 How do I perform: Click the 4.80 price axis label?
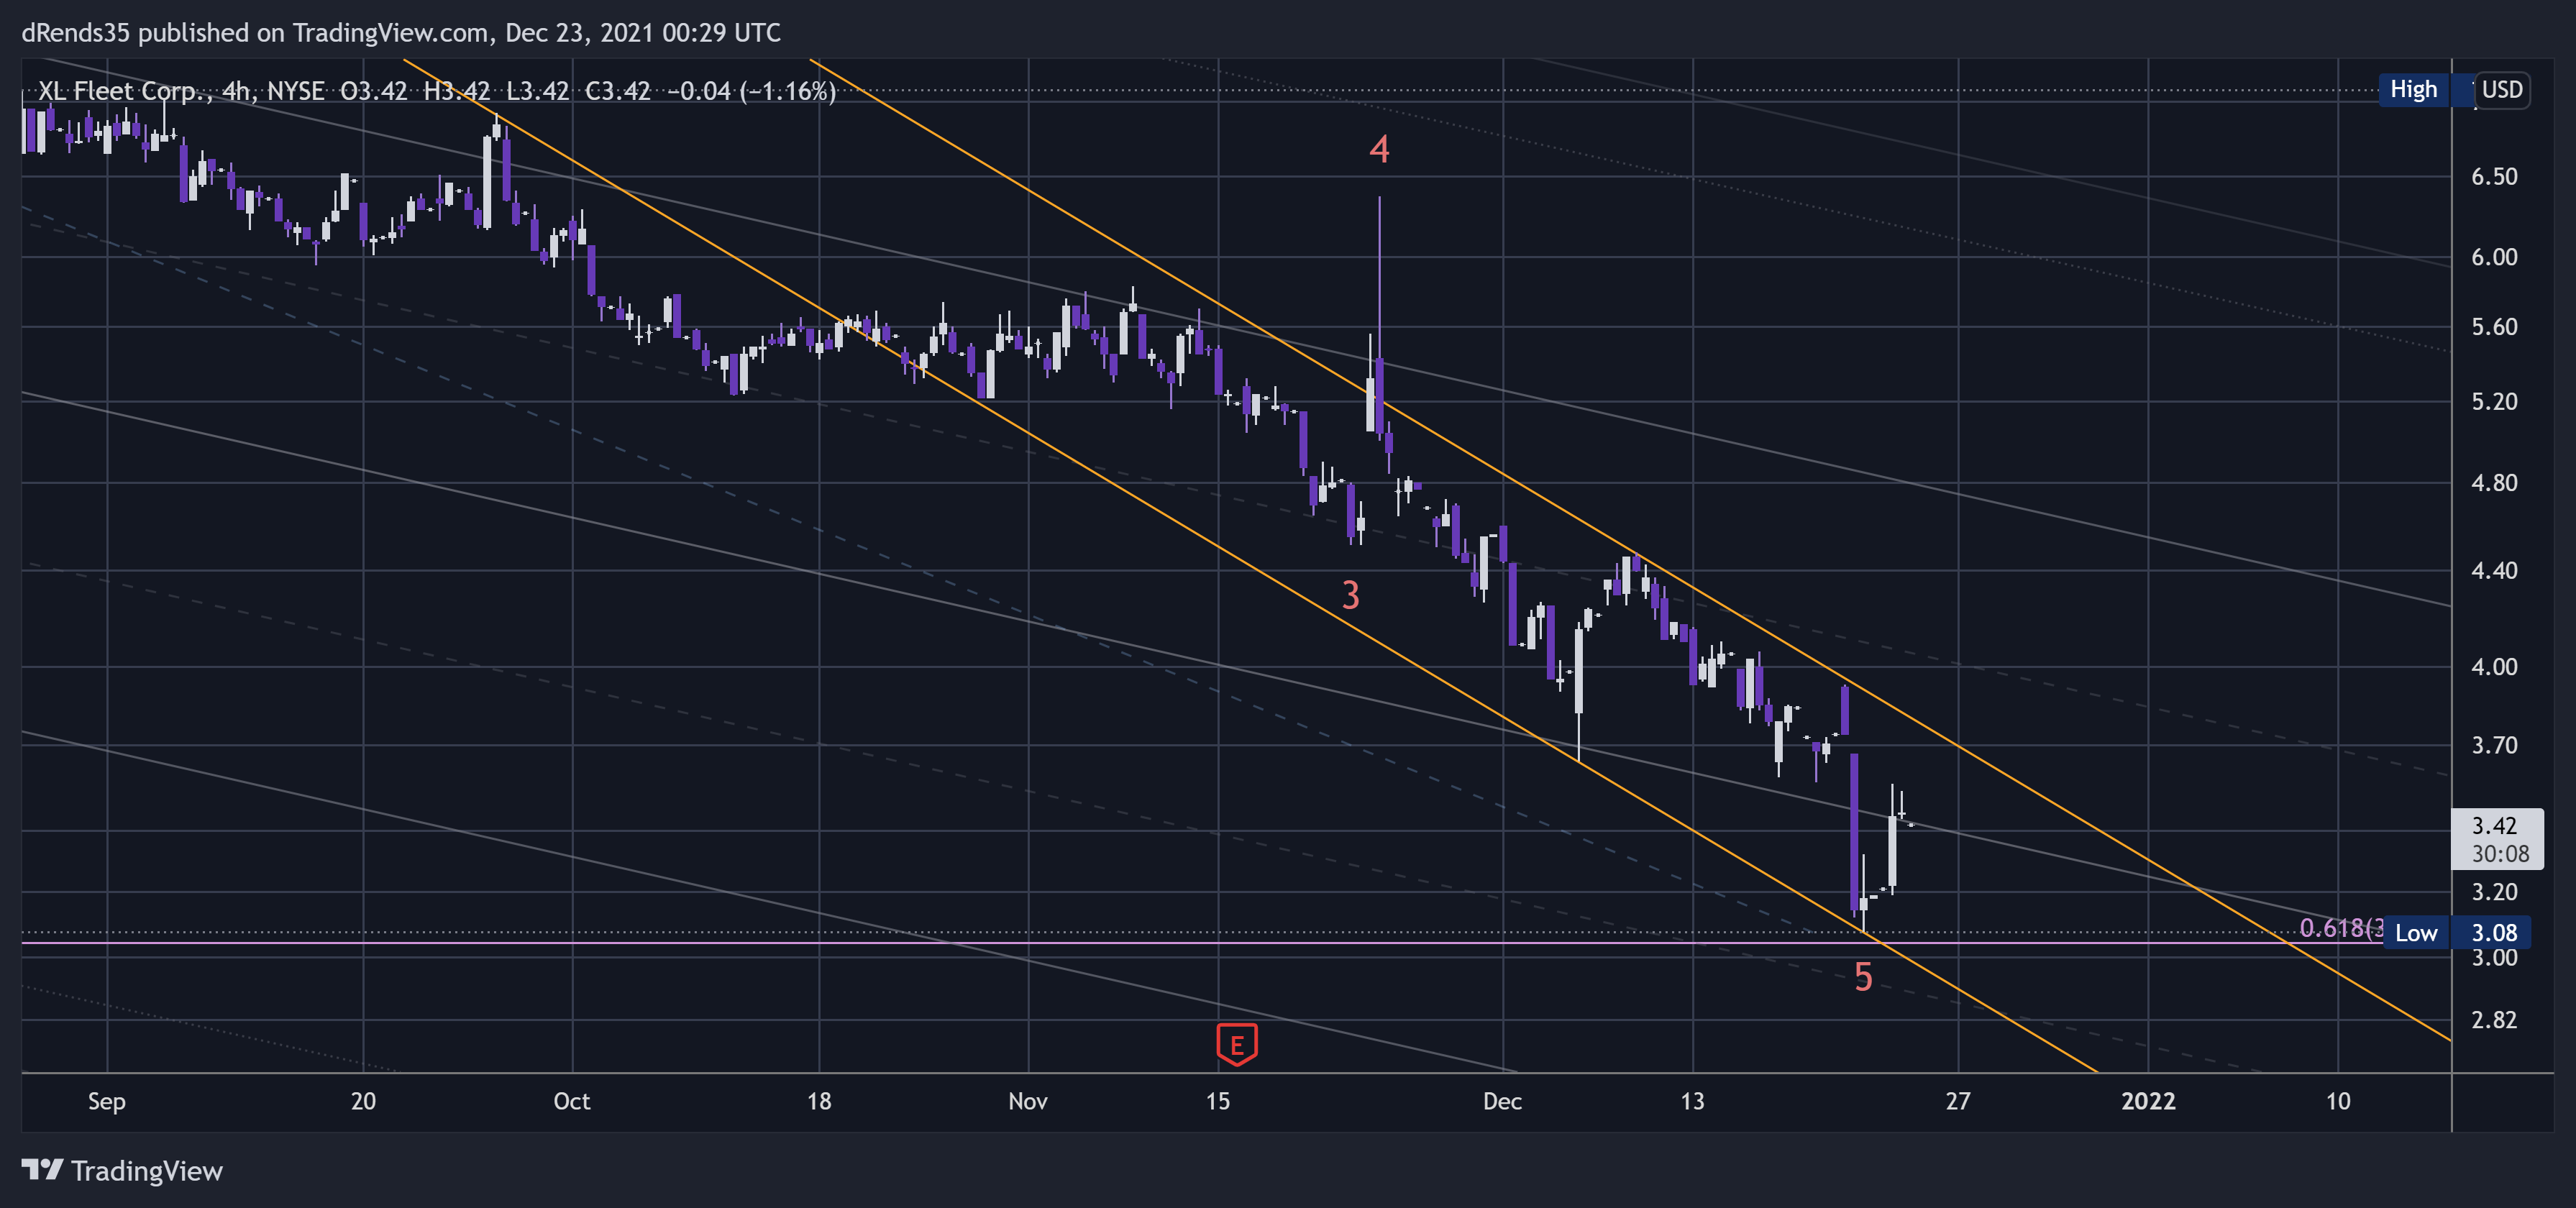2494,483
